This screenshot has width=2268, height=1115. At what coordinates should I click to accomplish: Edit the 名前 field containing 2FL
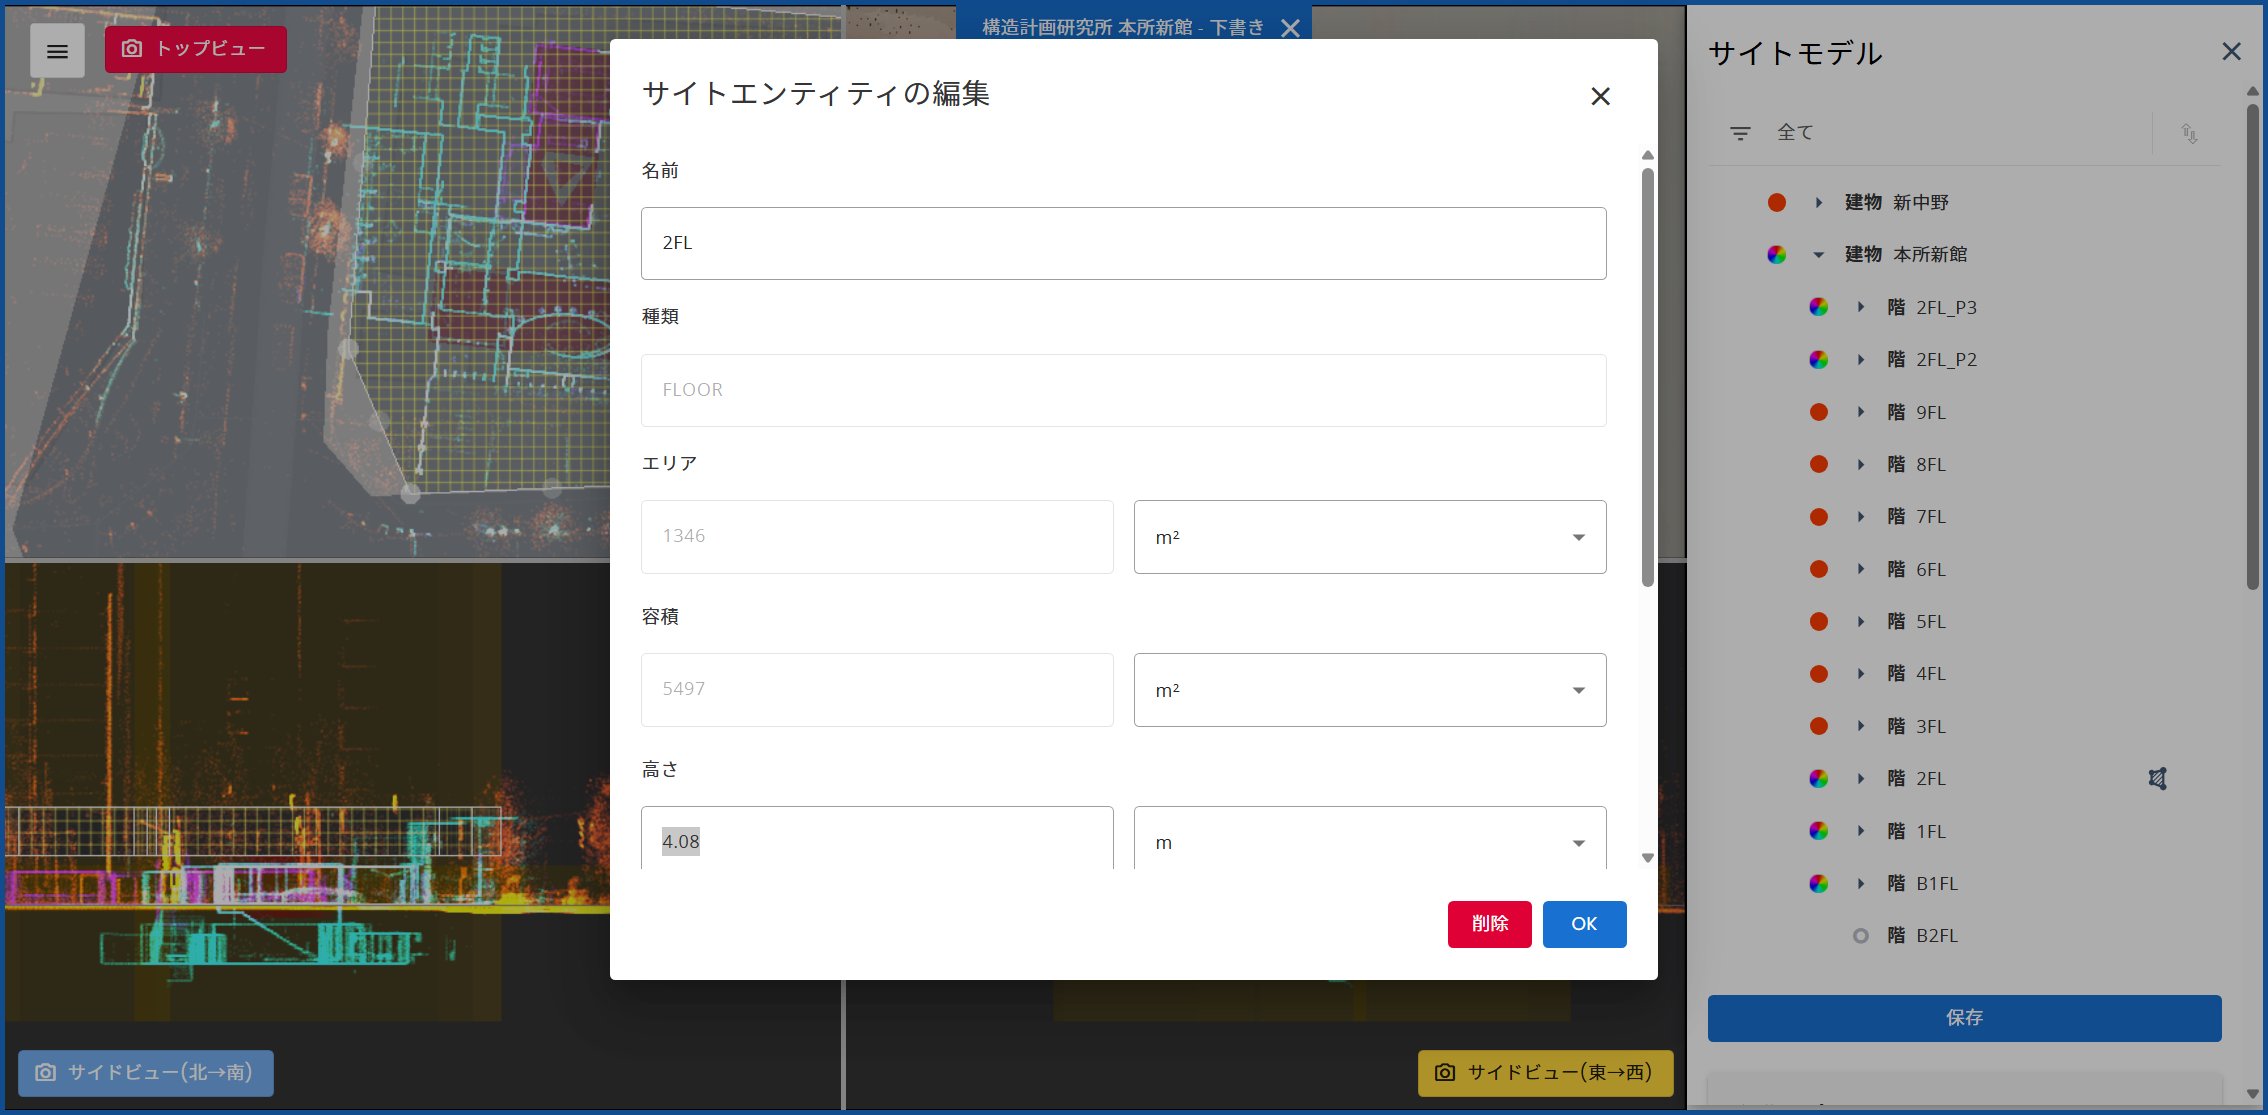point(1123,243)
